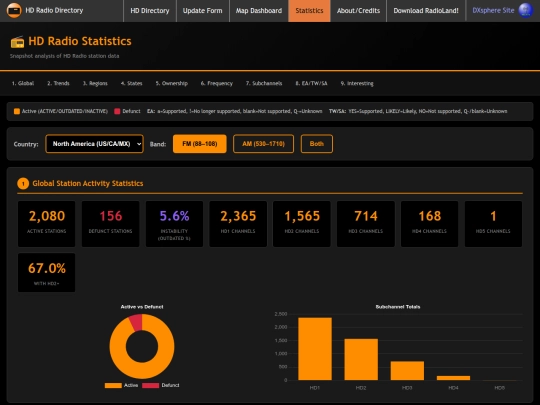540x405 pixels.
Task: Jump to section 2. Trends
Action: 58,83
